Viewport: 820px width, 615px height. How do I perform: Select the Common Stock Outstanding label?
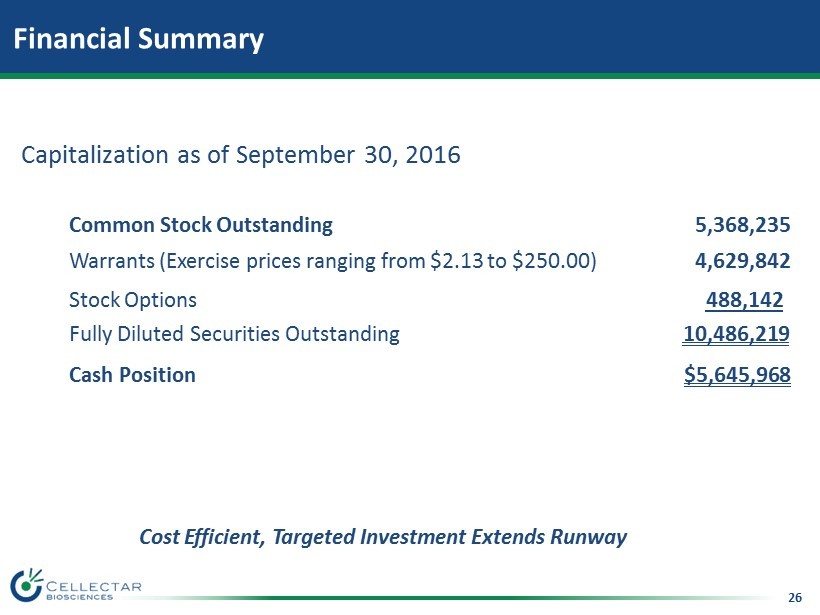coord(201,224)
